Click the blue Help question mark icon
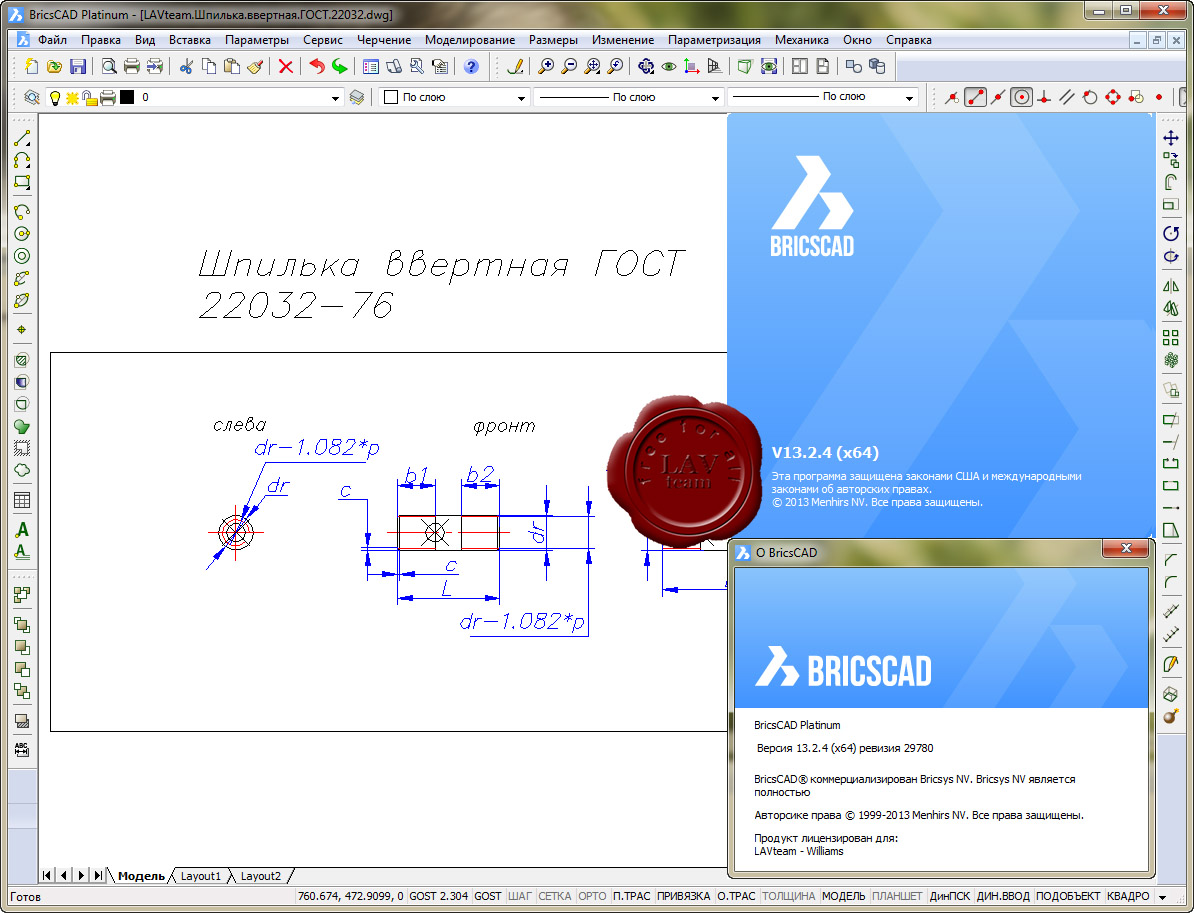The width and height of the screenshot is (1194, 913). pos(471,66)
